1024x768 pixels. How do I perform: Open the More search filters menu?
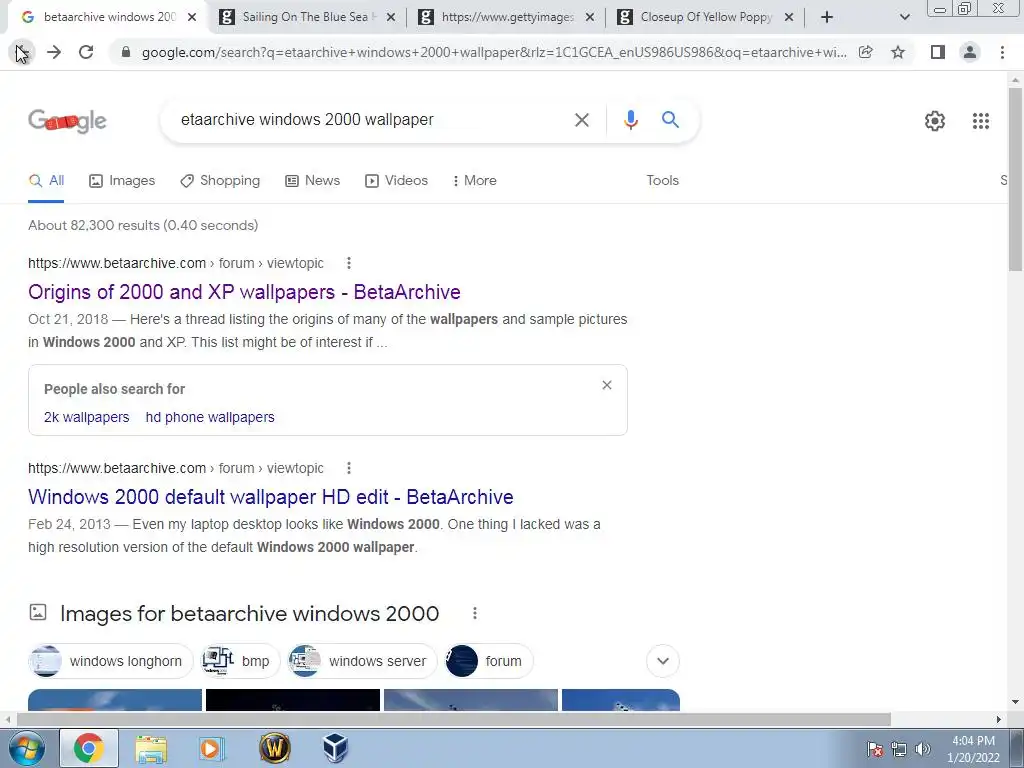(x=474, y=181)
